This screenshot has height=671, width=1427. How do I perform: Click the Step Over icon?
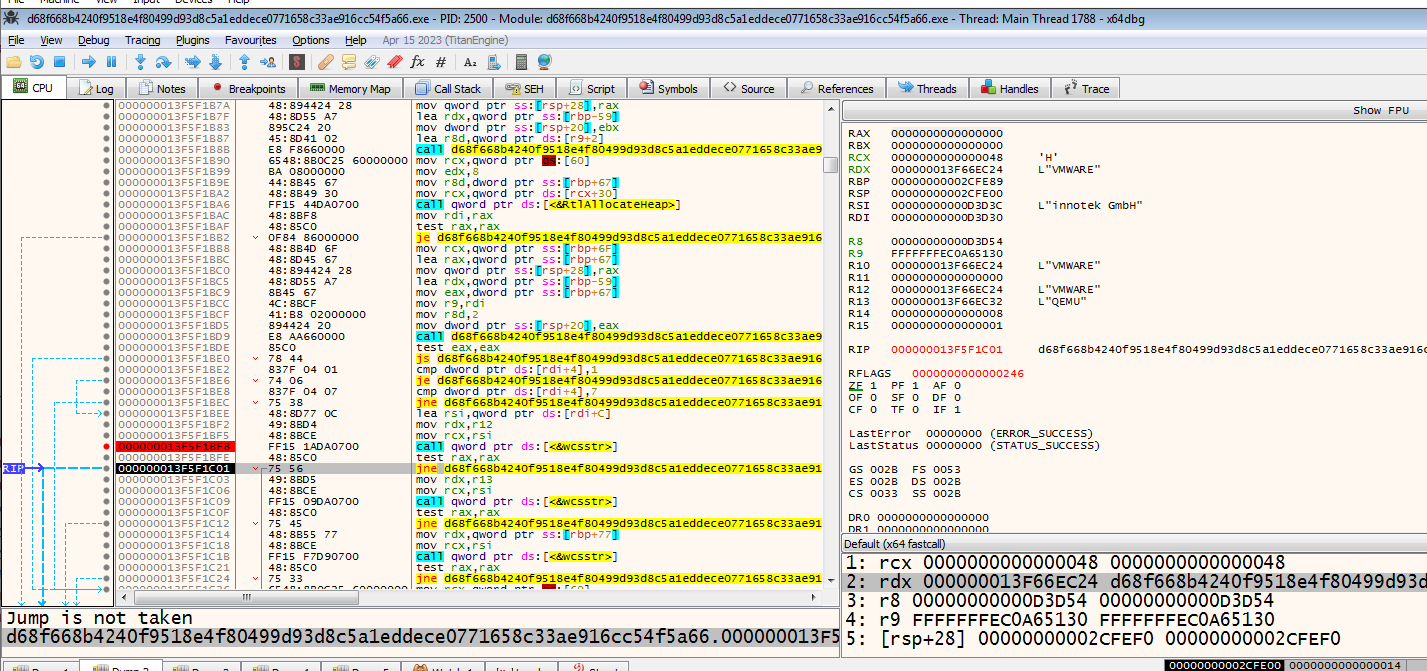[x=162, y=62]
